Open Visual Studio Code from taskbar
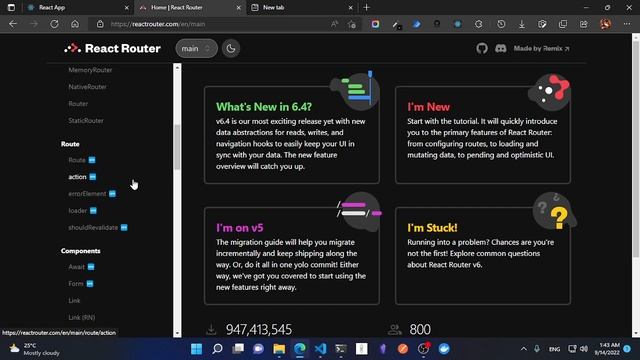Viewport: 640px width, 360px height. pyautogui.click(x=320, y=349)
